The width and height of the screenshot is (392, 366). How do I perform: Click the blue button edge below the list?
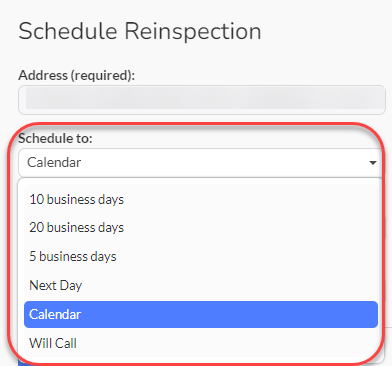tap(21, 363)
